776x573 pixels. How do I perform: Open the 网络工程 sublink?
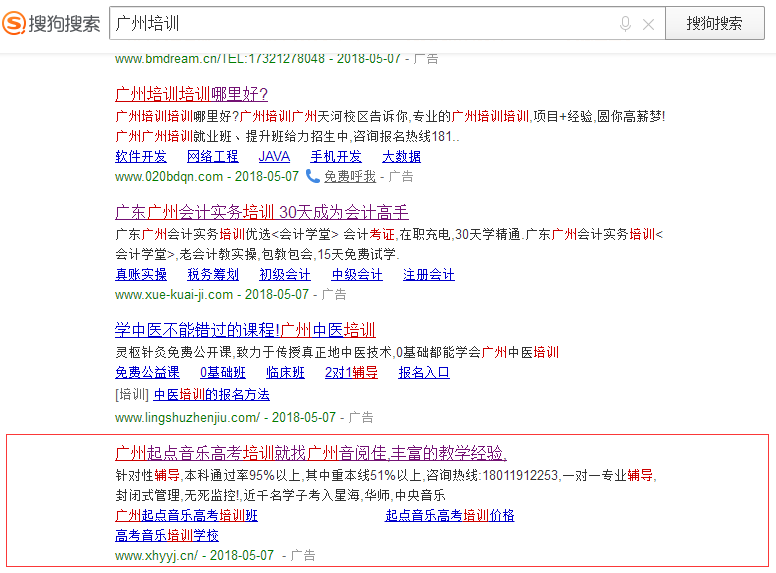click(x=213, y=156)
